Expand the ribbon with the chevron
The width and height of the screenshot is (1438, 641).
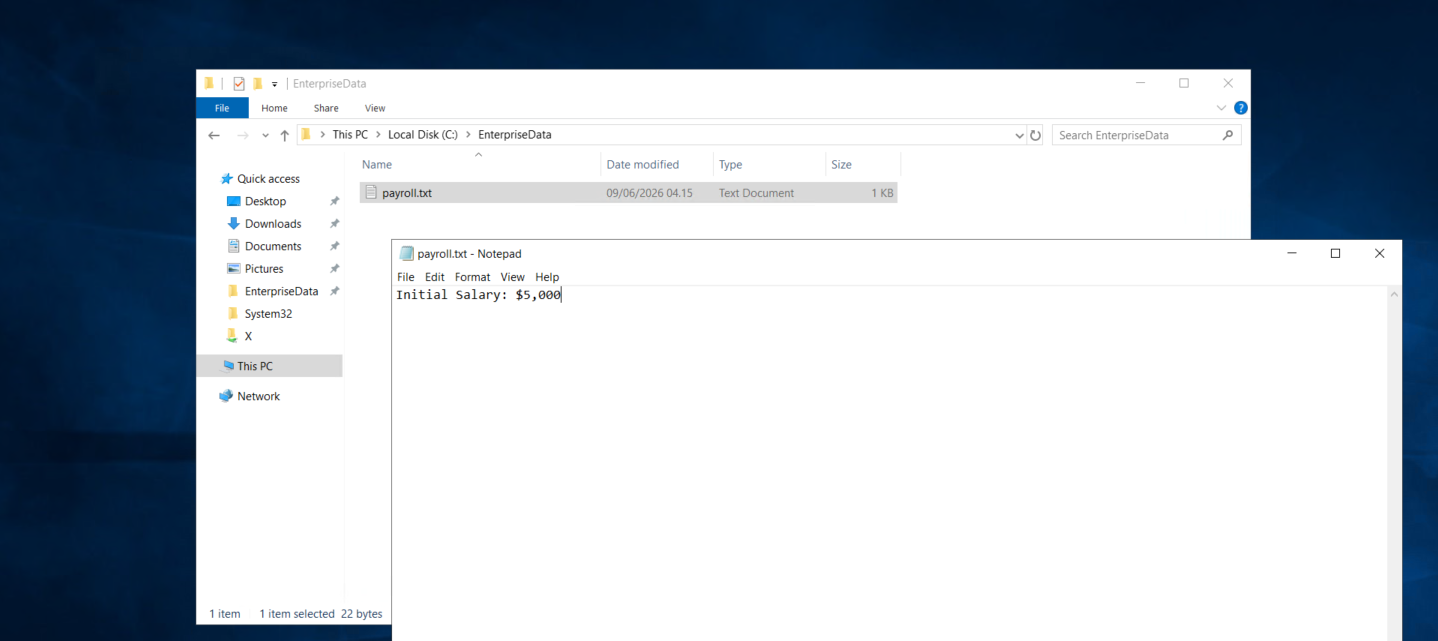(1221, 108)
